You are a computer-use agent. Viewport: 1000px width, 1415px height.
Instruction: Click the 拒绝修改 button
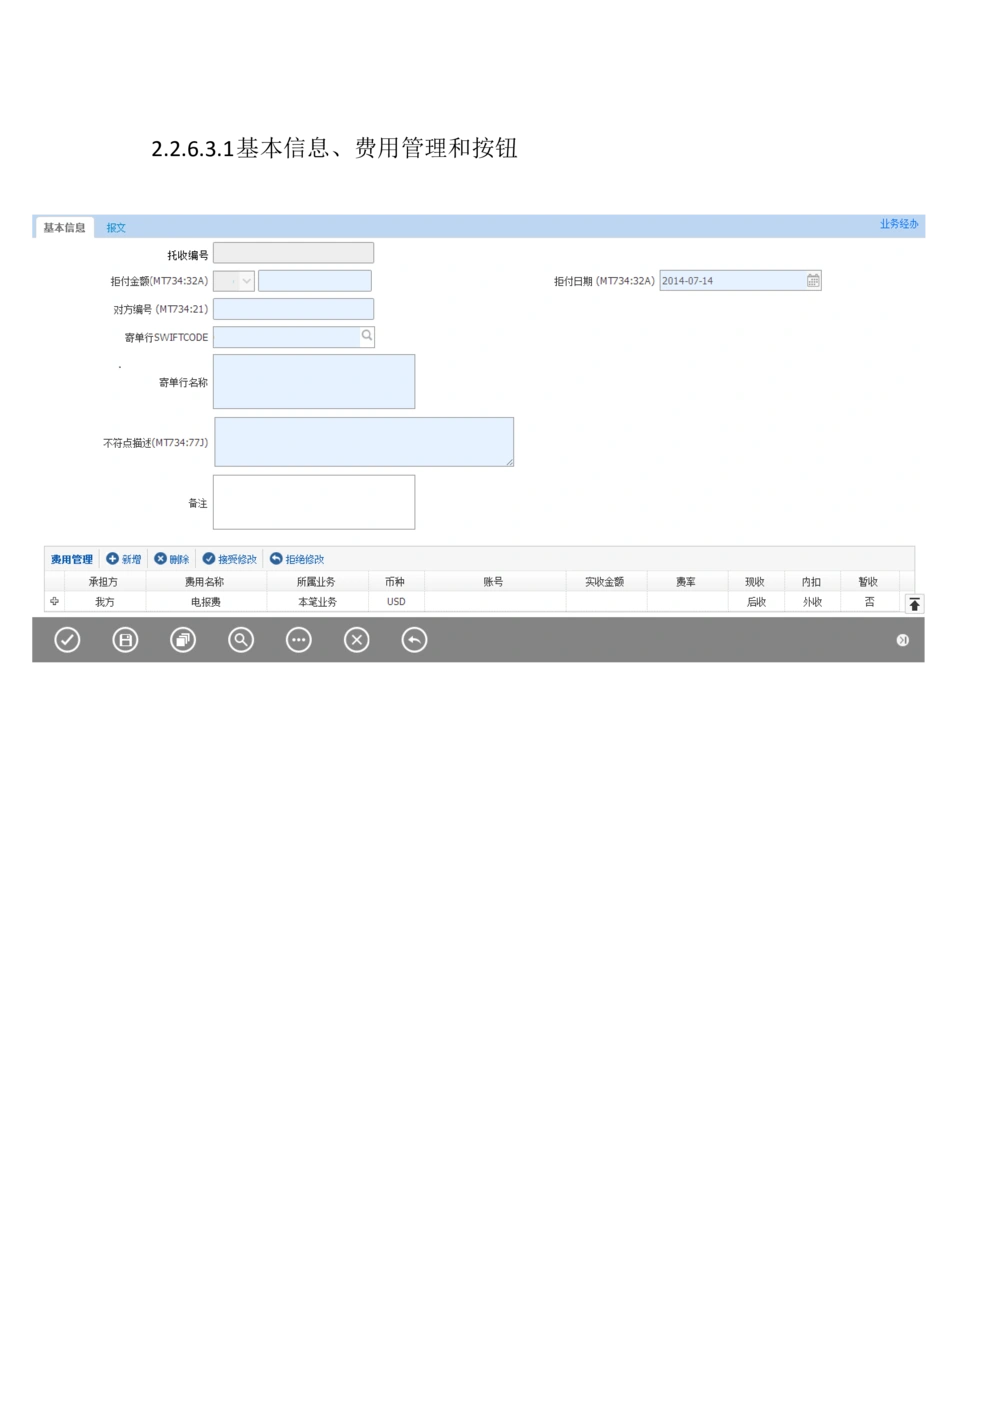pyautogui.click(x=297, y=559)
